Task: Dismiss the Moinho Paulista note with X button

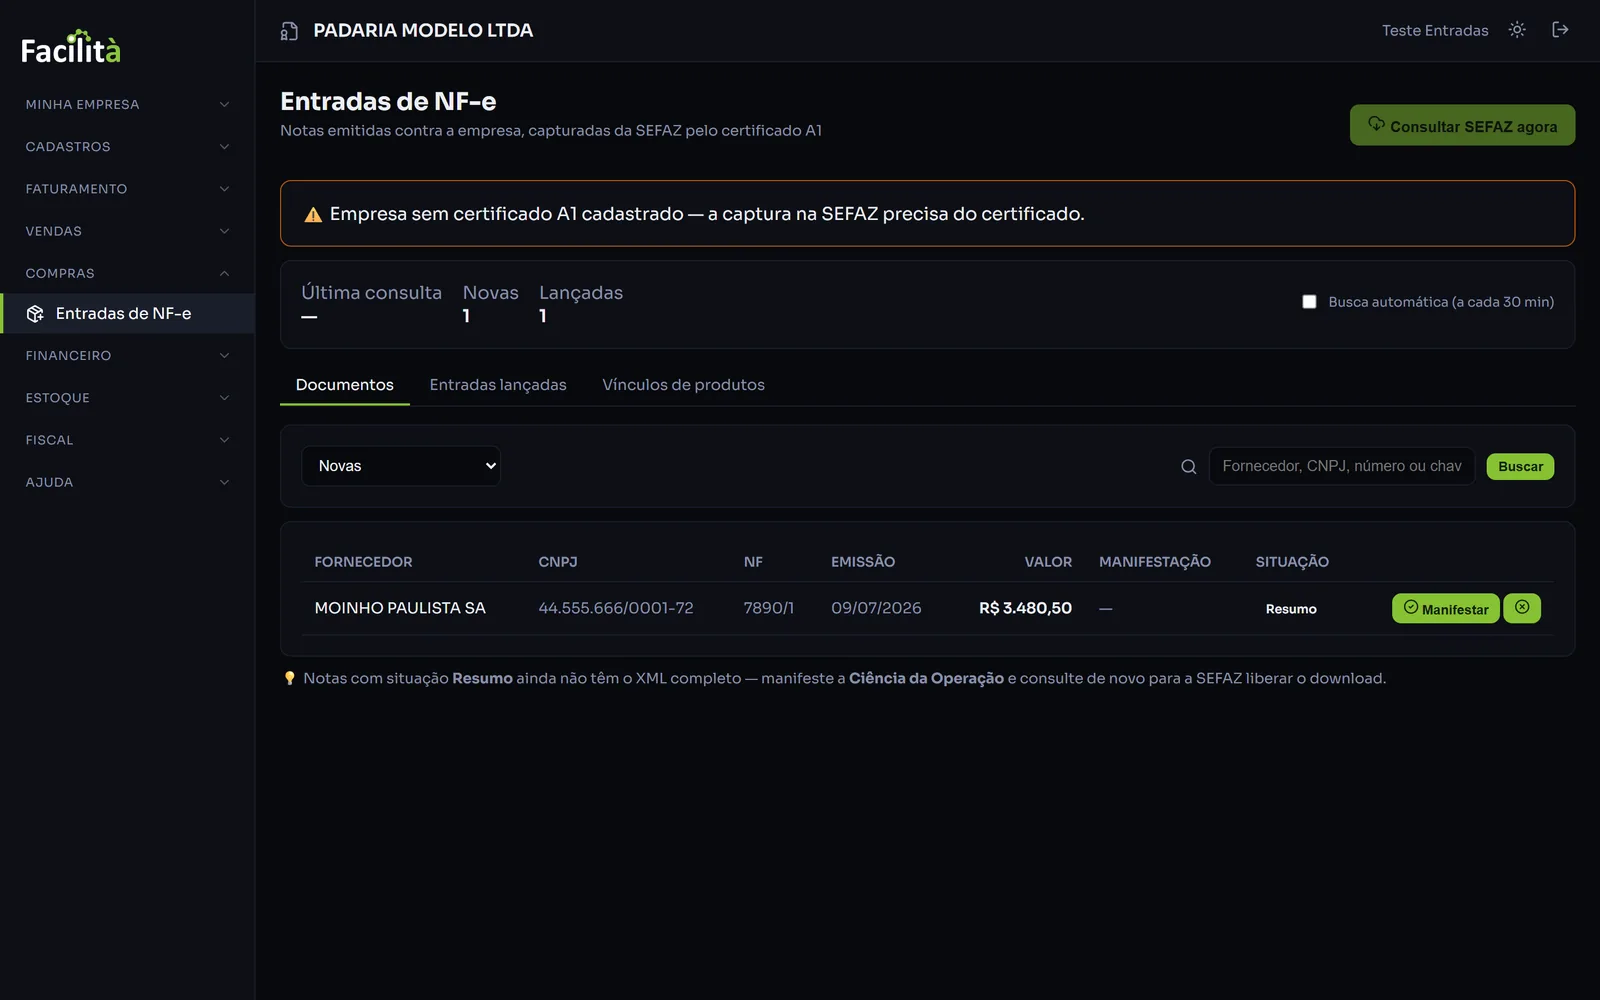Action: click(1522, 608)
